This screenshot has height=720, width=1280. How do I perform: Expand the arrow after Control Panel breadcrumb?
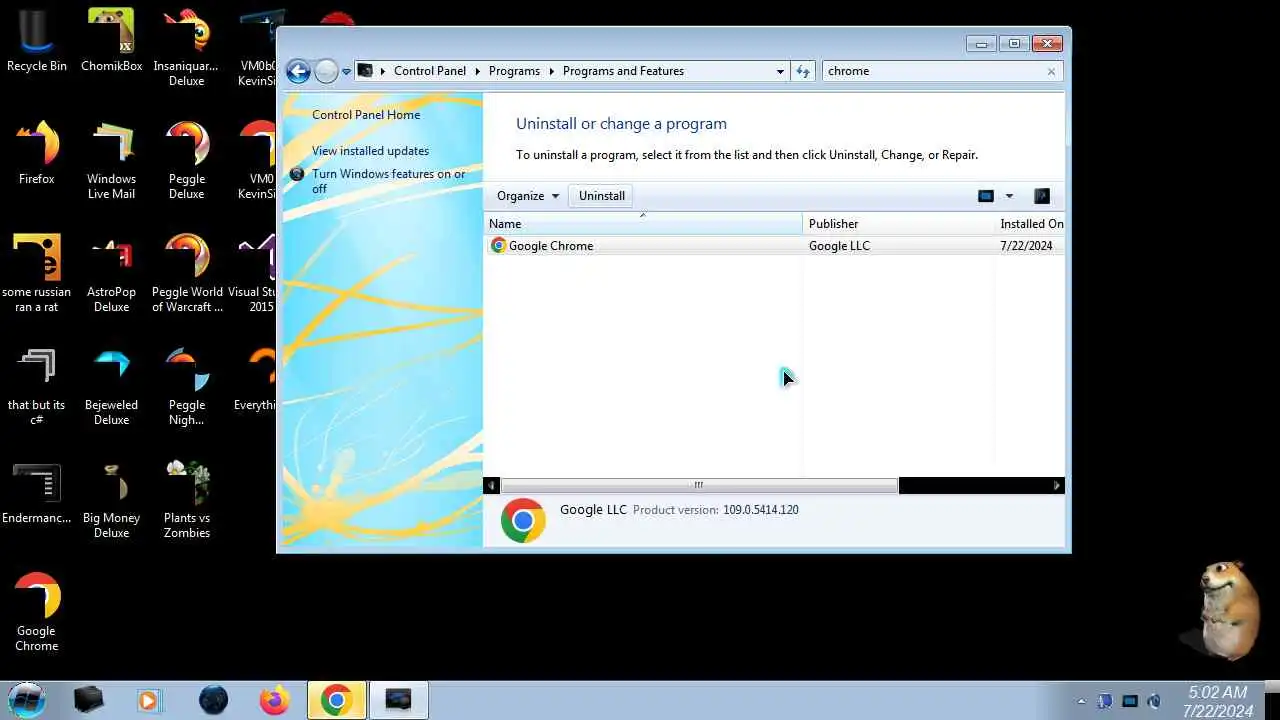point(477,71)
